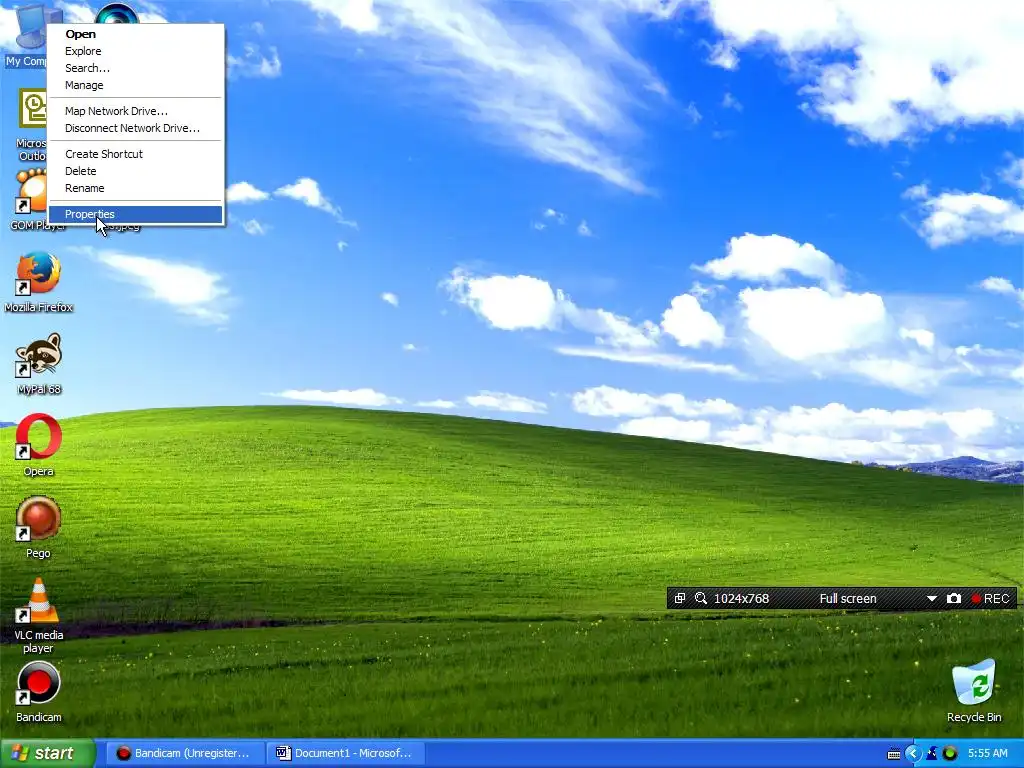
Task: Open the Windows start menu
Action: pos(48,753)
